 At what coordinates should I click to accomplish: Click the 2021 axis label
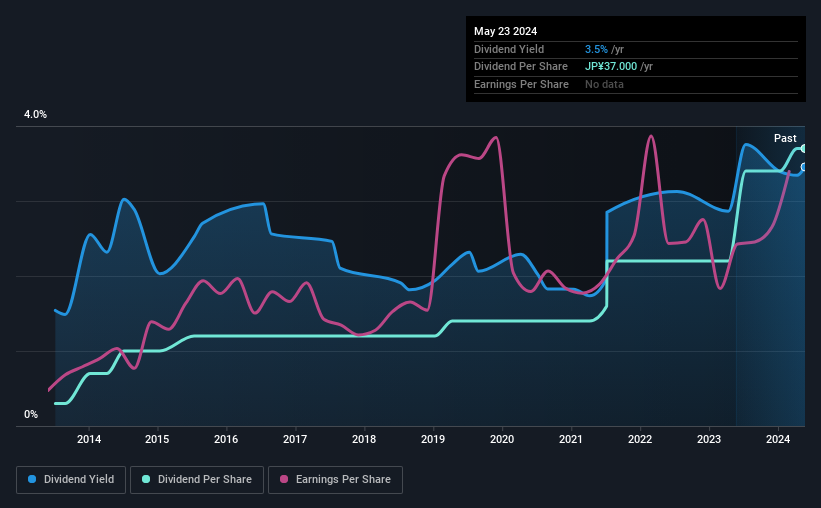tap(571, 439)
